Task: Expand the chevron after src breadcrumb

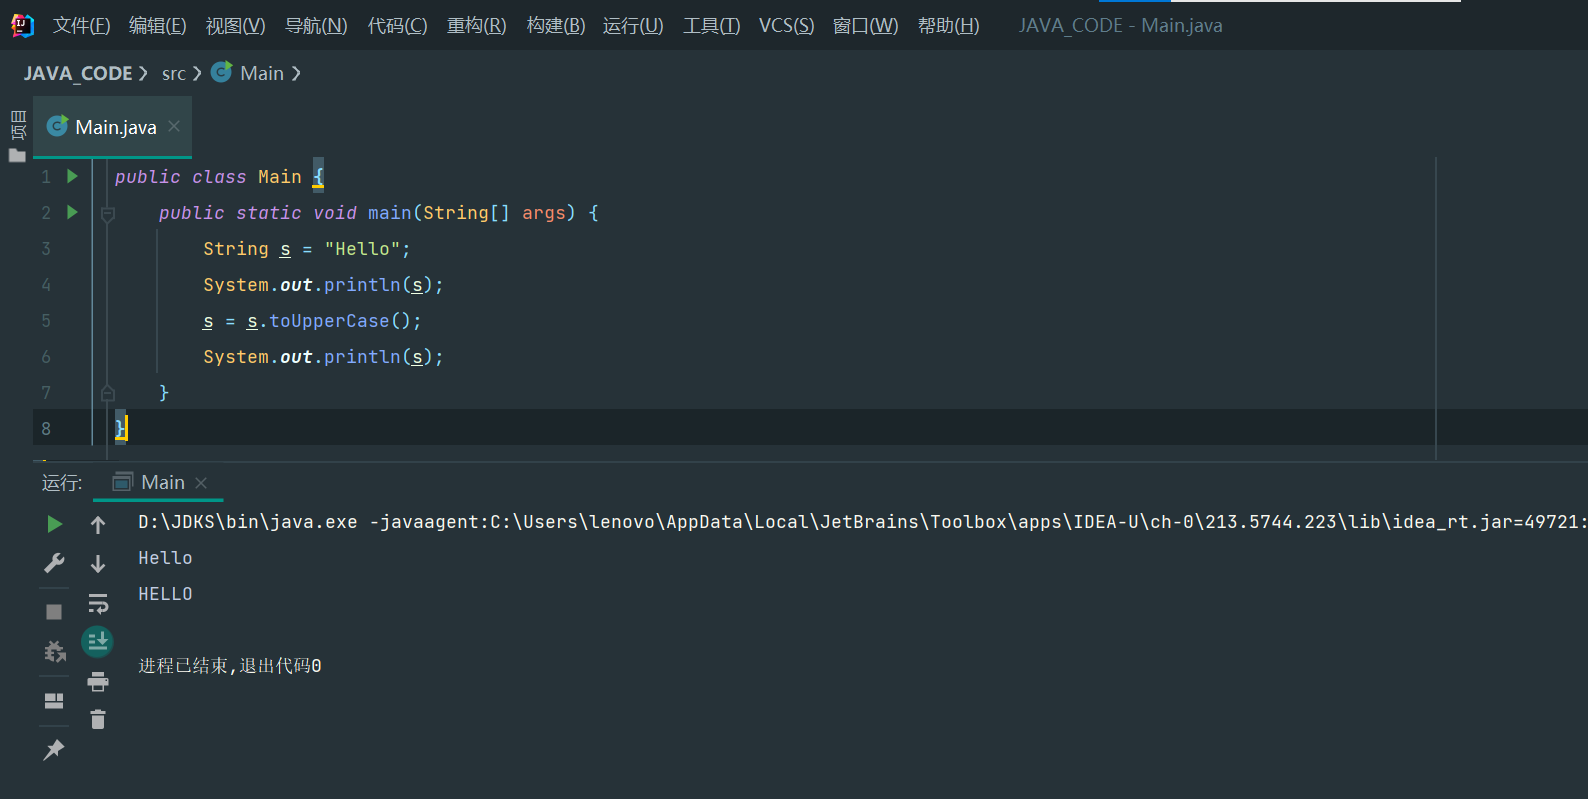Action: pos(197,73)
